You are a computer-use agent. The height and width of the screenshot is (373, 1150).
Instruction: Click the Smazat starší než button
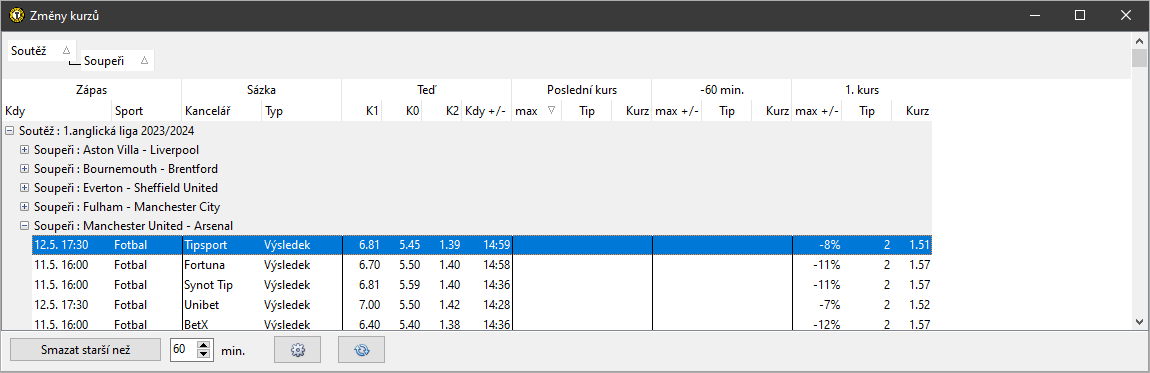[x=85, y=350]
